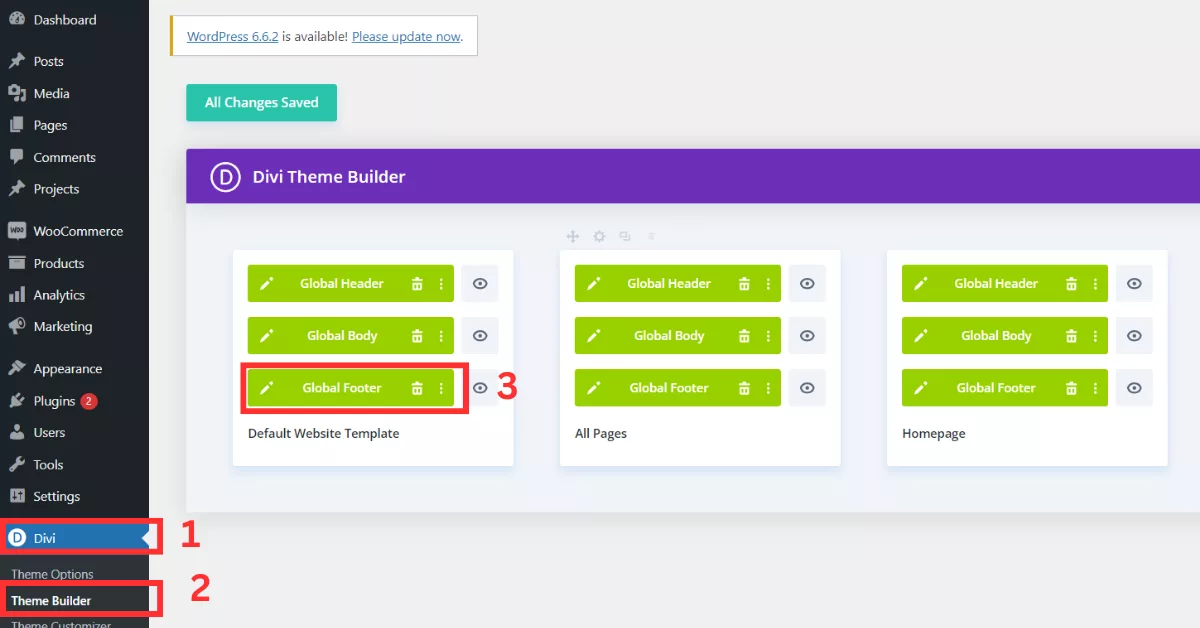Open Global Header options in Default Website Template
Viewport: 1200px width, 628px height.
[441, 284]
